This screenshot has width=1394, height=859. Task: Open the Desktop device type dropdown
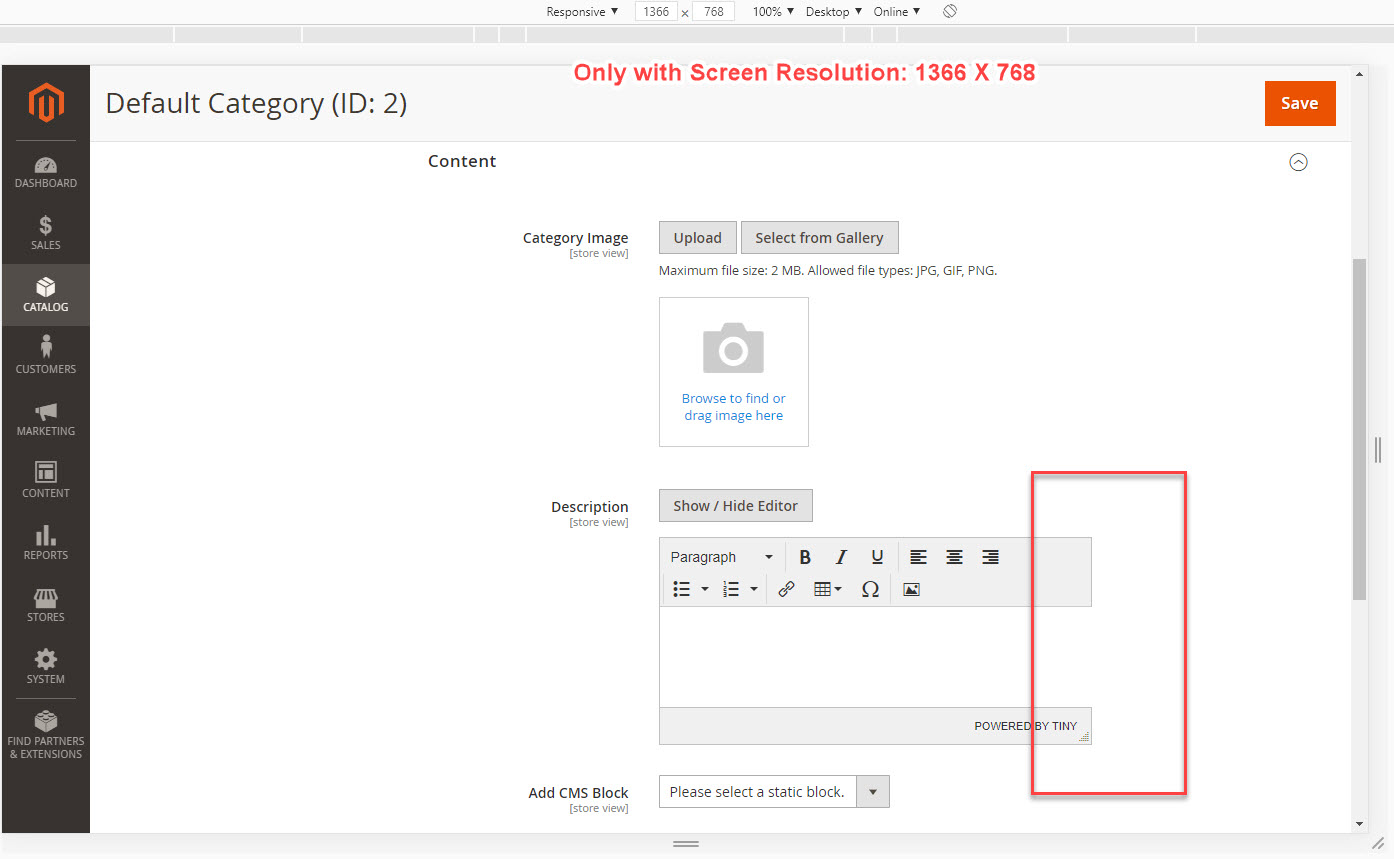tap(833, 12)
